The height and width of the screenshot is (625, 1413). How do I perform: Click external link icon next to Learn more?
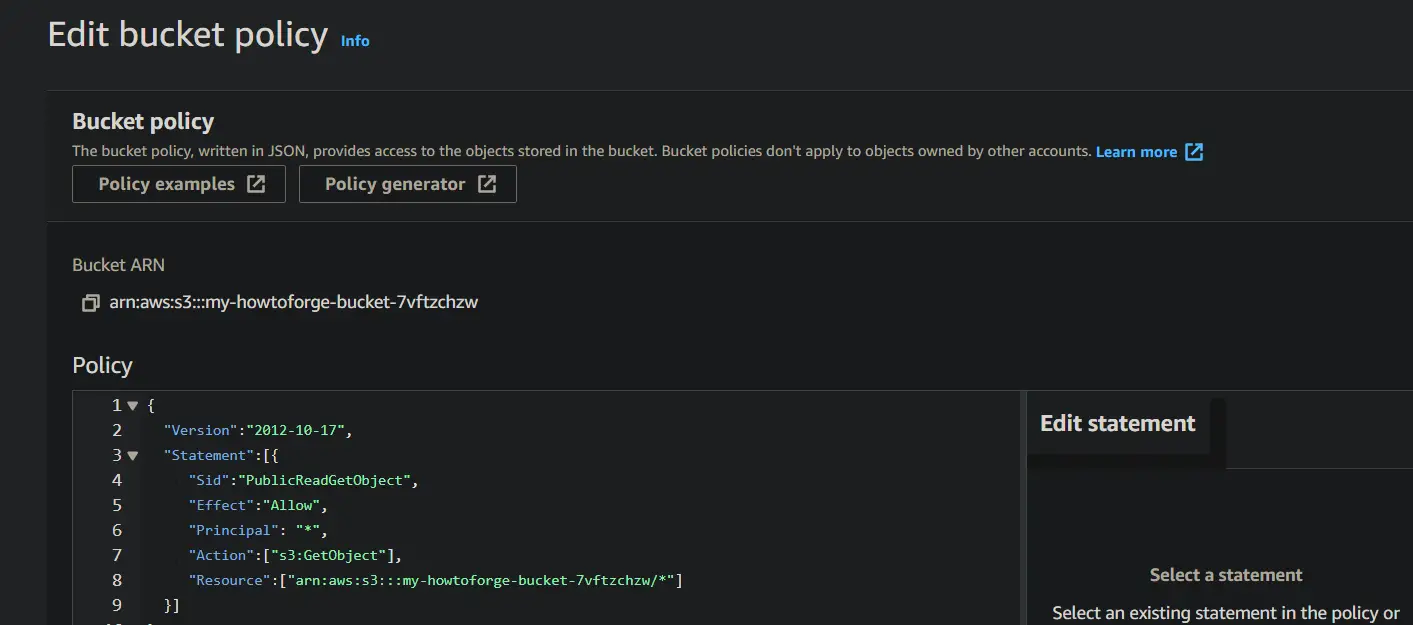point(1194,152)
